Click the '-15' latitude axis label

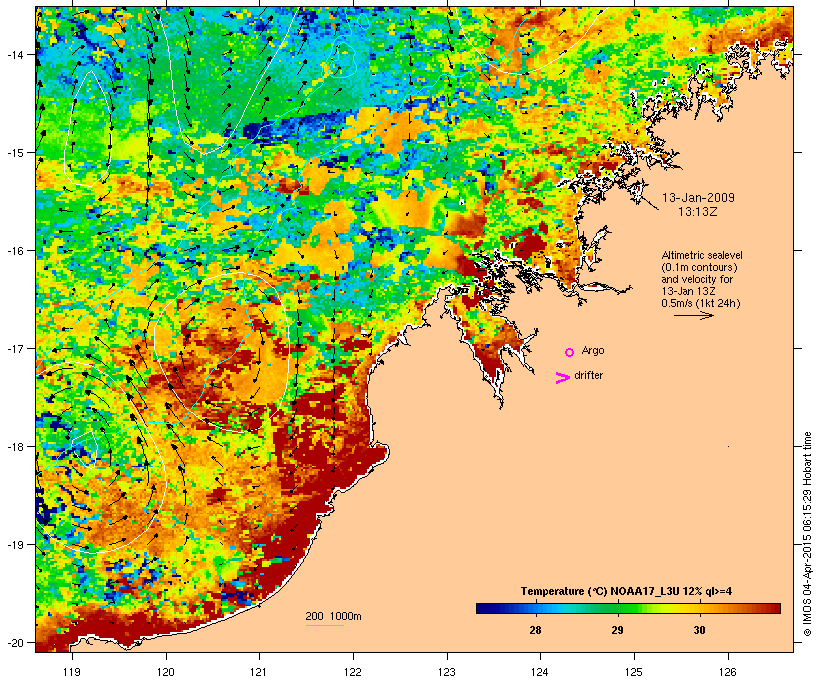click(x=14, y=153)
